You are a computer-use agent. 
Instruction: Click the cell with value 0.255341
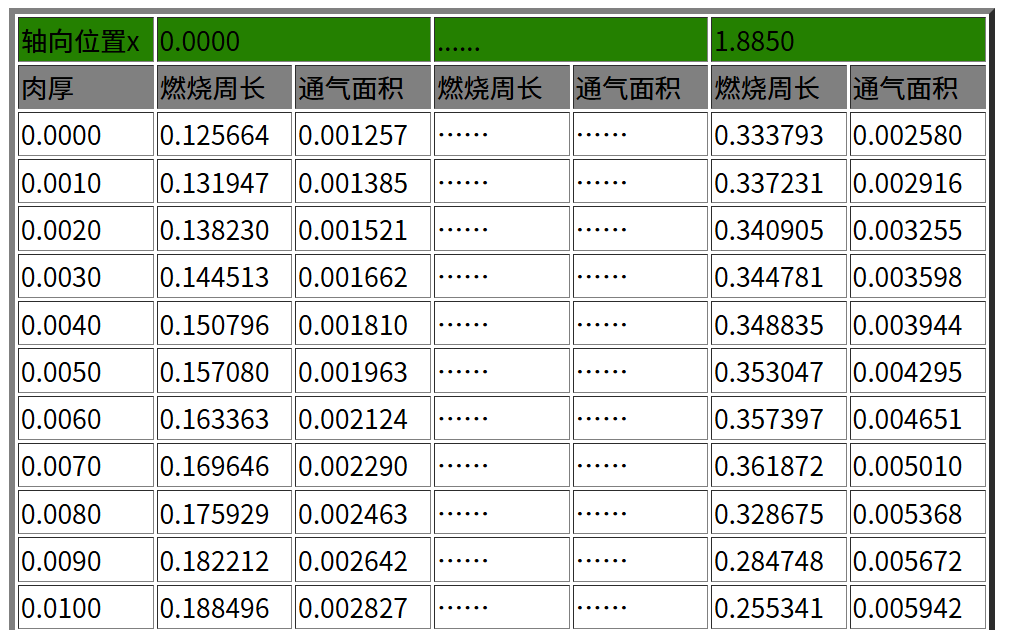coord(778,607)
